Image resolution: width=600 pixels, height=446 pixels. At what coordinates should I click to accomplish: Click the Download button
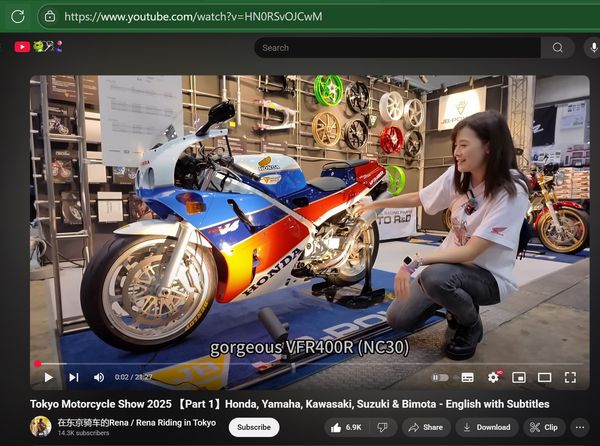487,427
